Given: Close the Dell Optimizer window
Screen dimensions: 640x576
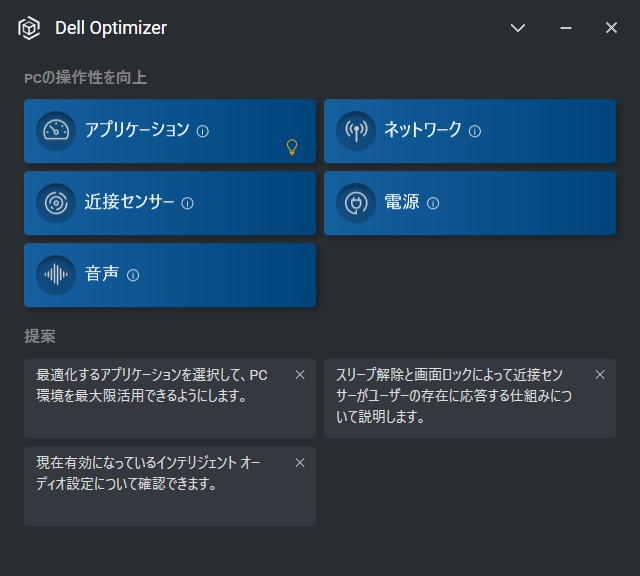Looking at the screenshot, I should pyautogui.click(x=611, y=28).
